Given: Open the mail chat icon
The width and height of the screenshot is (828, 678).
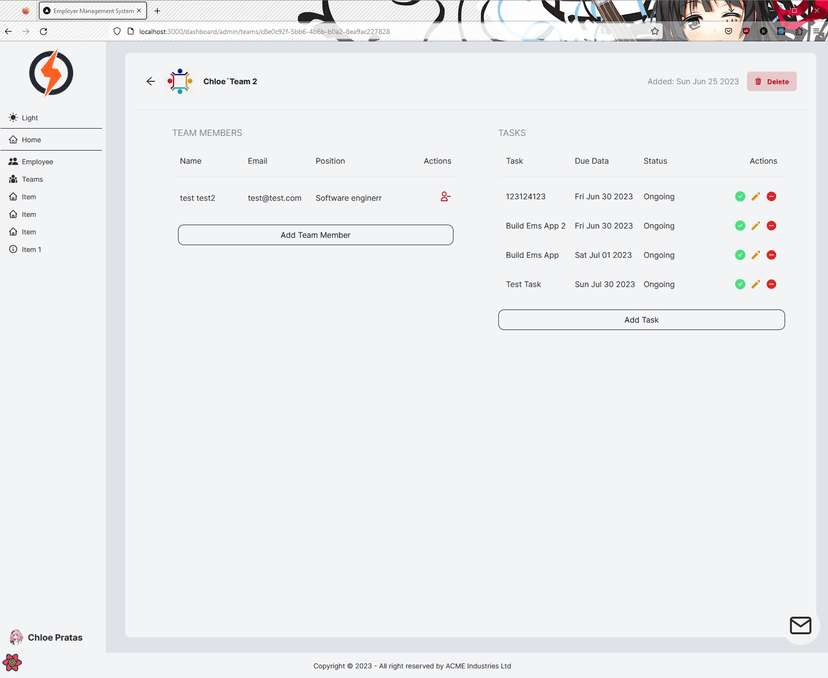Looking at the screenshot, I should 800,625.
